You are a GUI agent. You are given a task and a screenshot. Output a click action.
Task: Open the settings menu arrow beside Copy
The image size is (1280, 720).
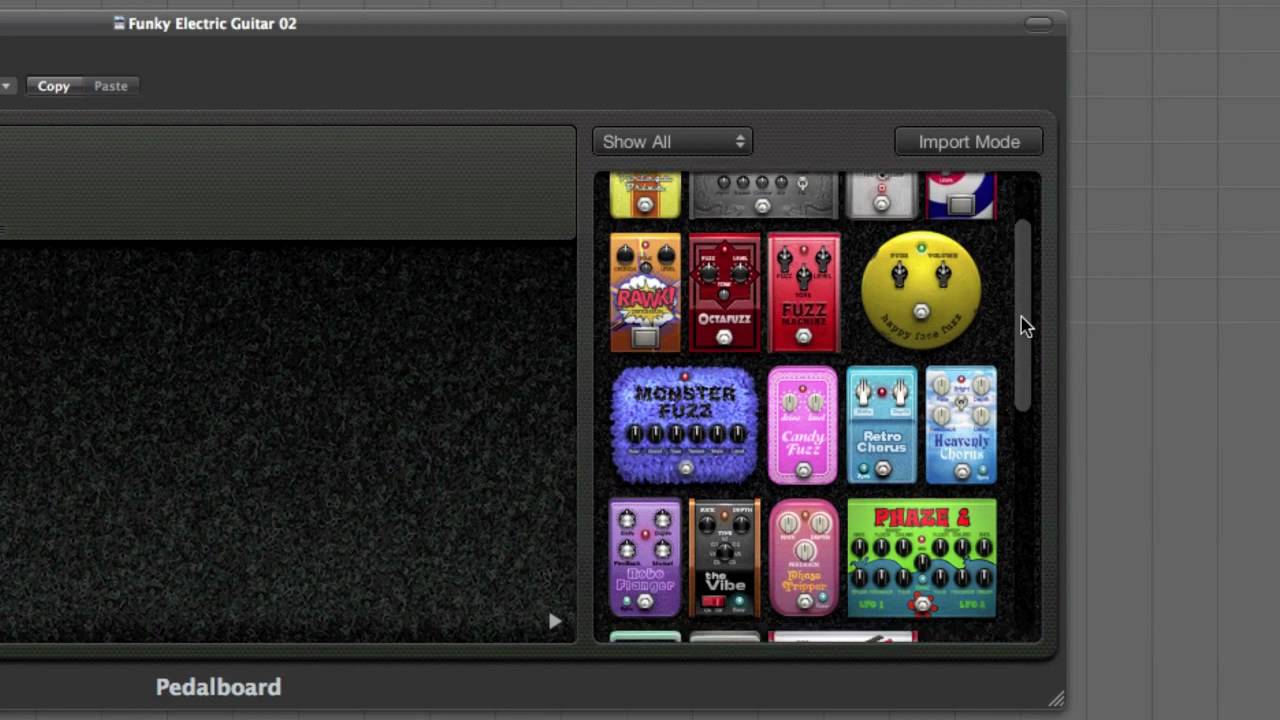(x=6, y=86)
